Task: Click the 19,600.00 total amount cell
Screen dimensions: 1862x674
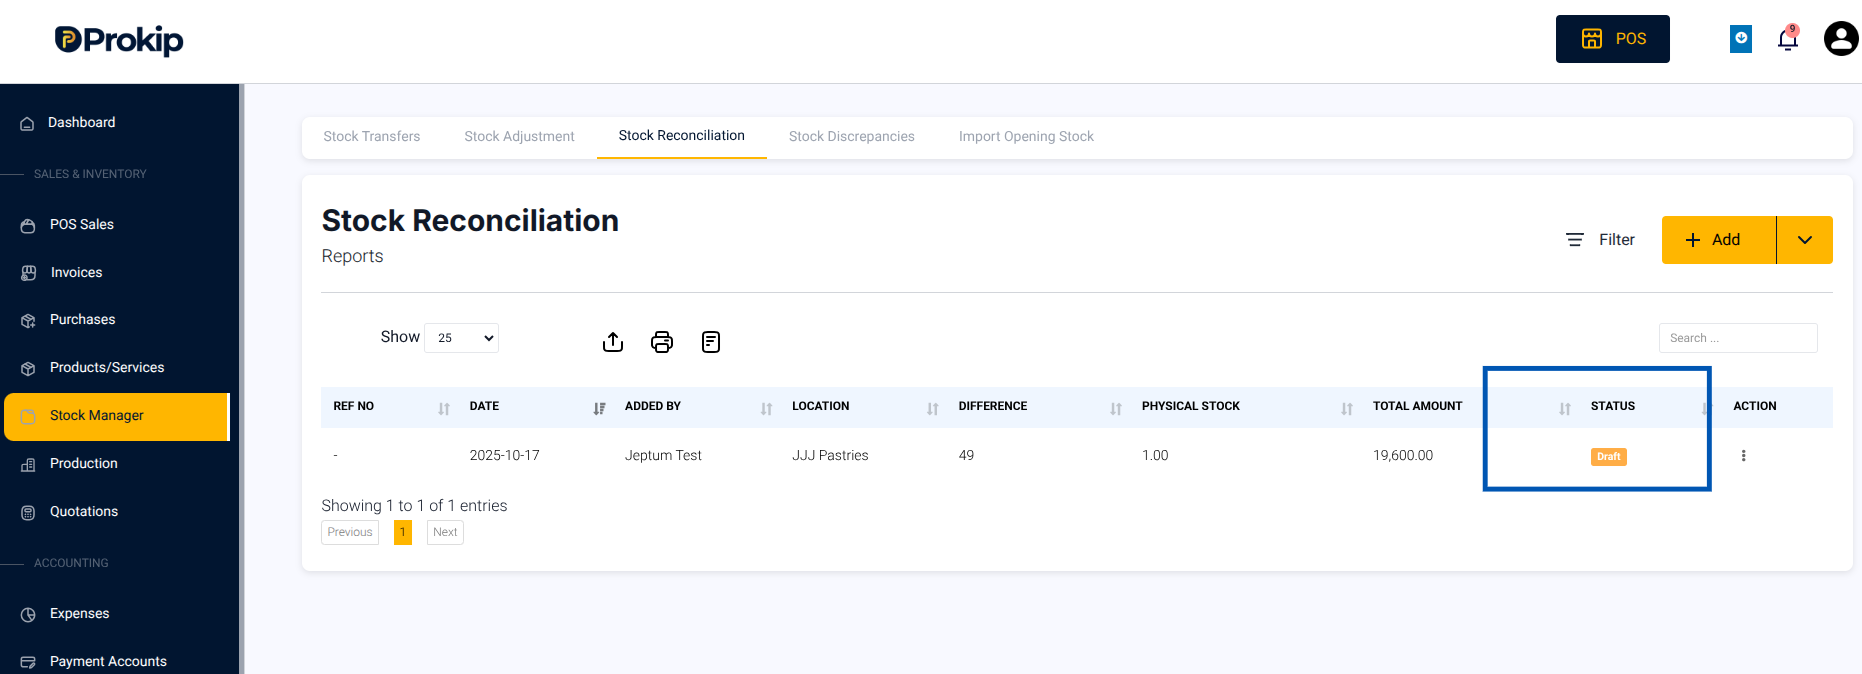Action: click(x=1403, y=455)
